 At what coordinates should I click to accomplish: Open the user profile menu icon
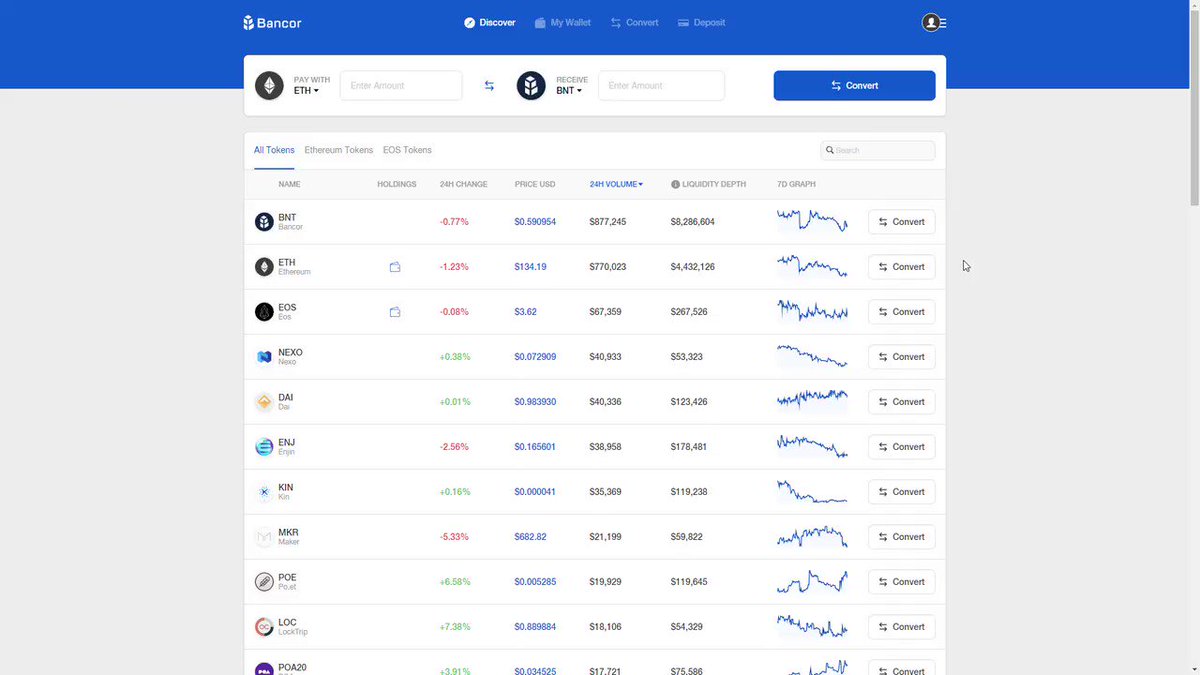click(934, 22)
